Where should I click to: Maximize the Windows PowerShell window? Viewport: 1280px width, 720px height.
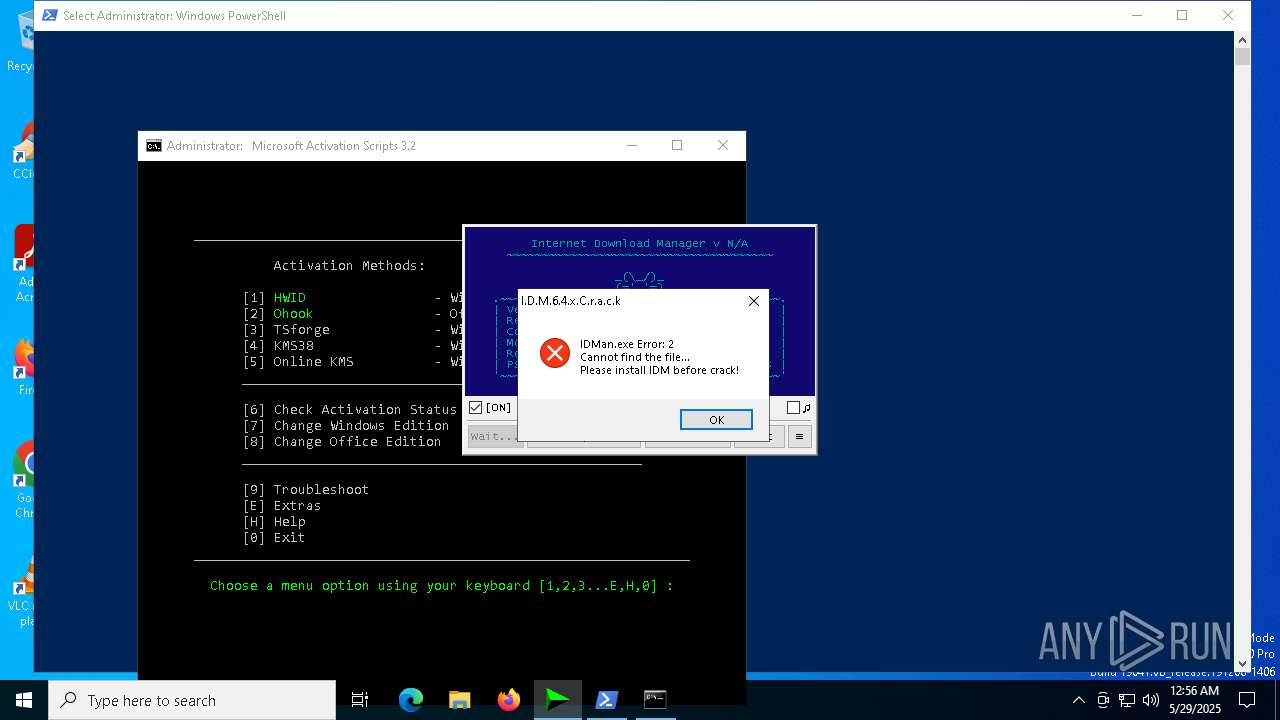click(1182, 15)
